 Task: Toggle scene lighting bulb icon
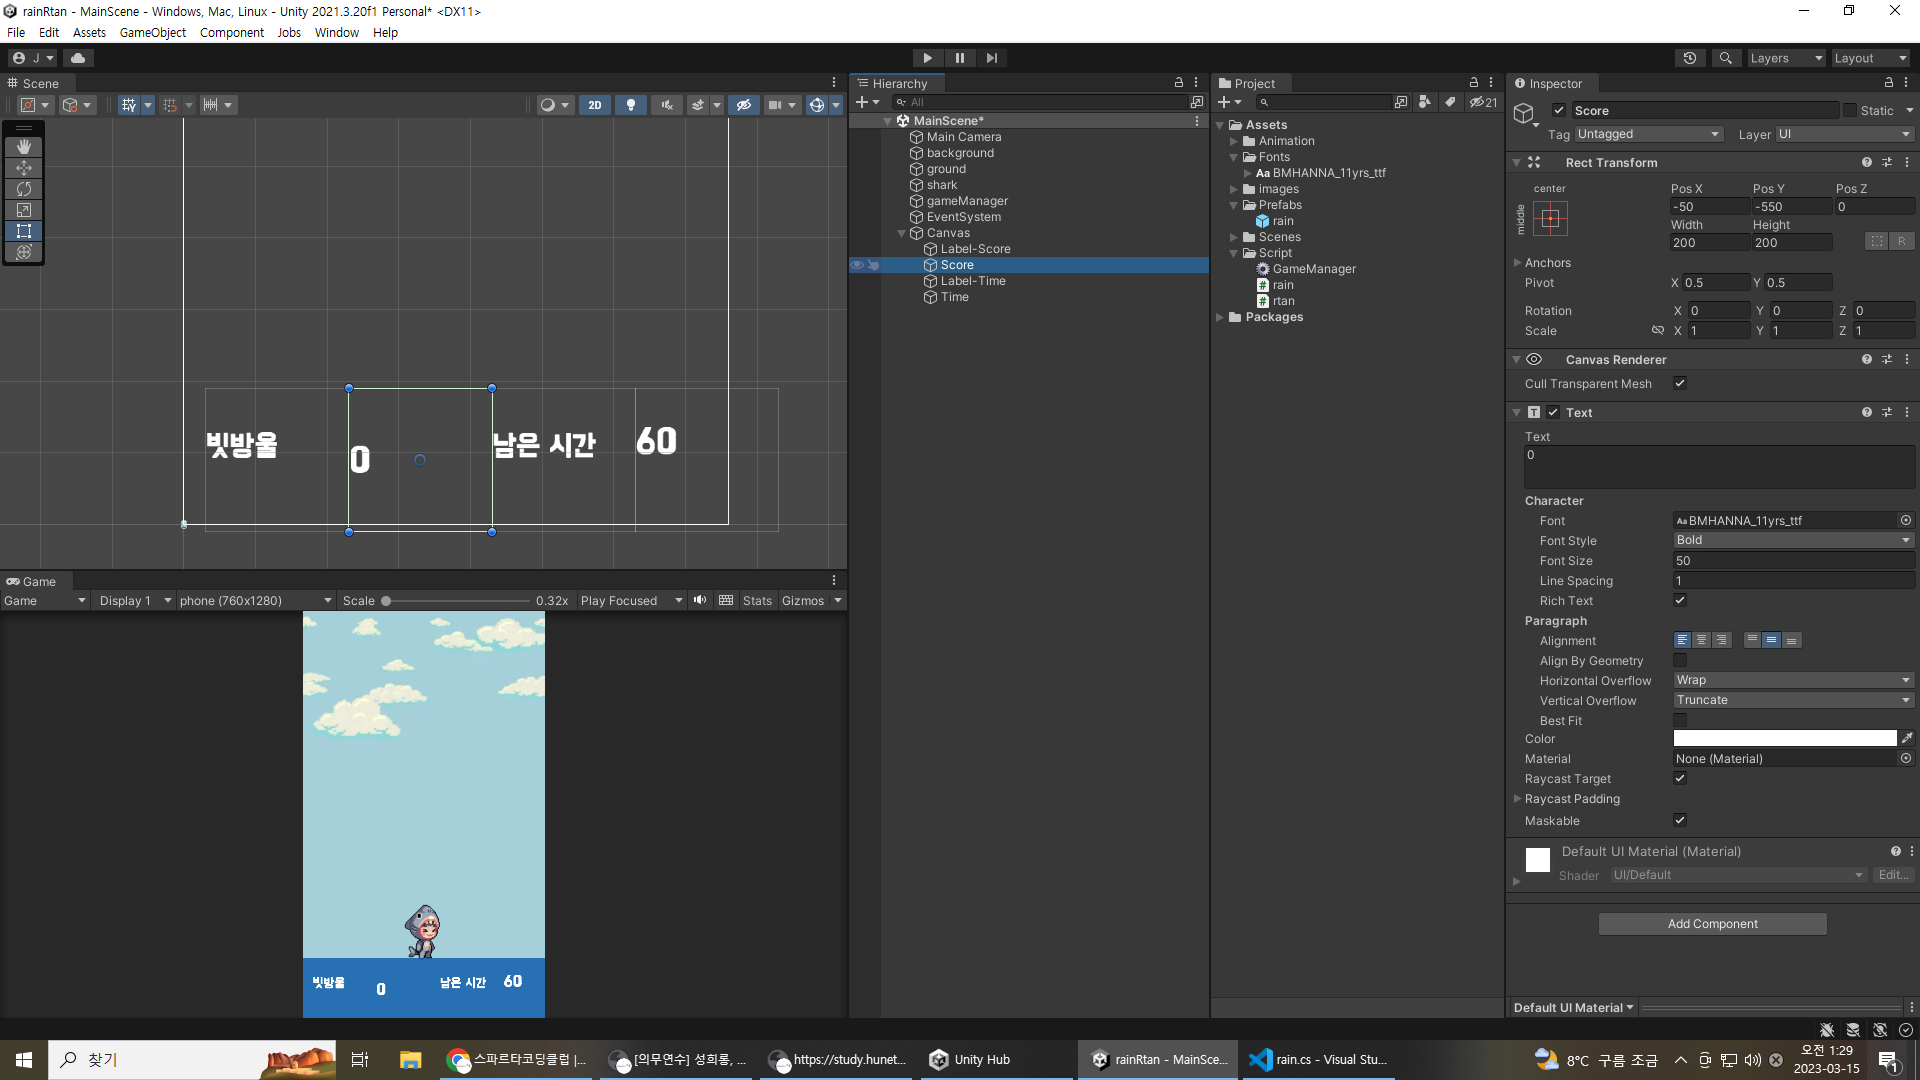pyautogui.click(x=631, y=105)
